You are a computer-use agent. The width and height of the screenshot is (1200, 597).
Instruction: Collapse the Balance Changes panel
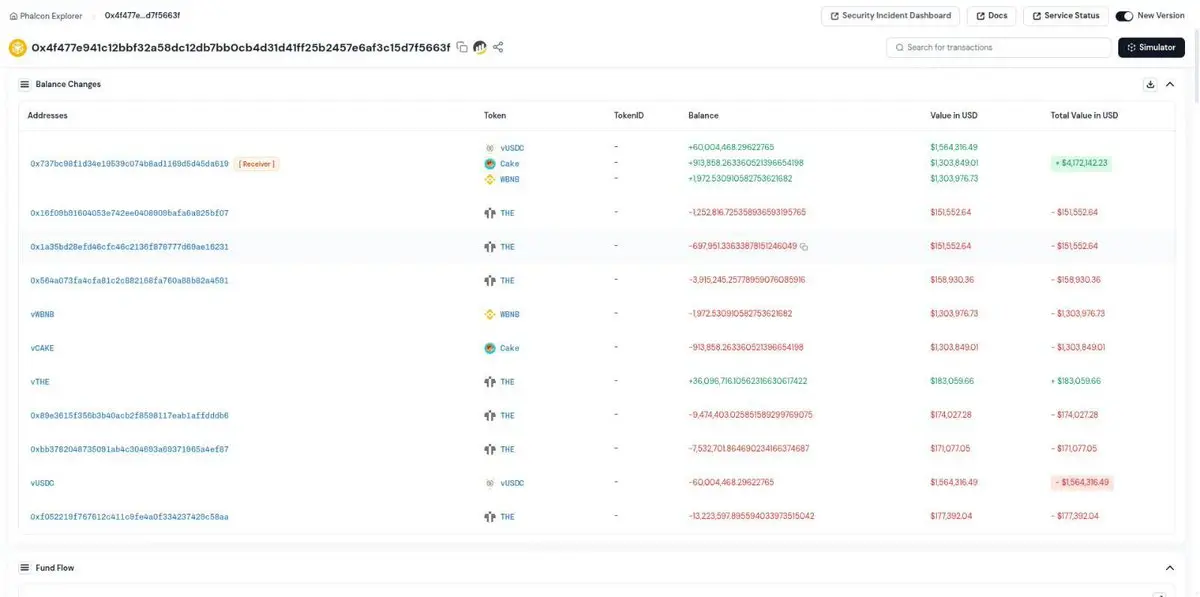(1170, 85)
